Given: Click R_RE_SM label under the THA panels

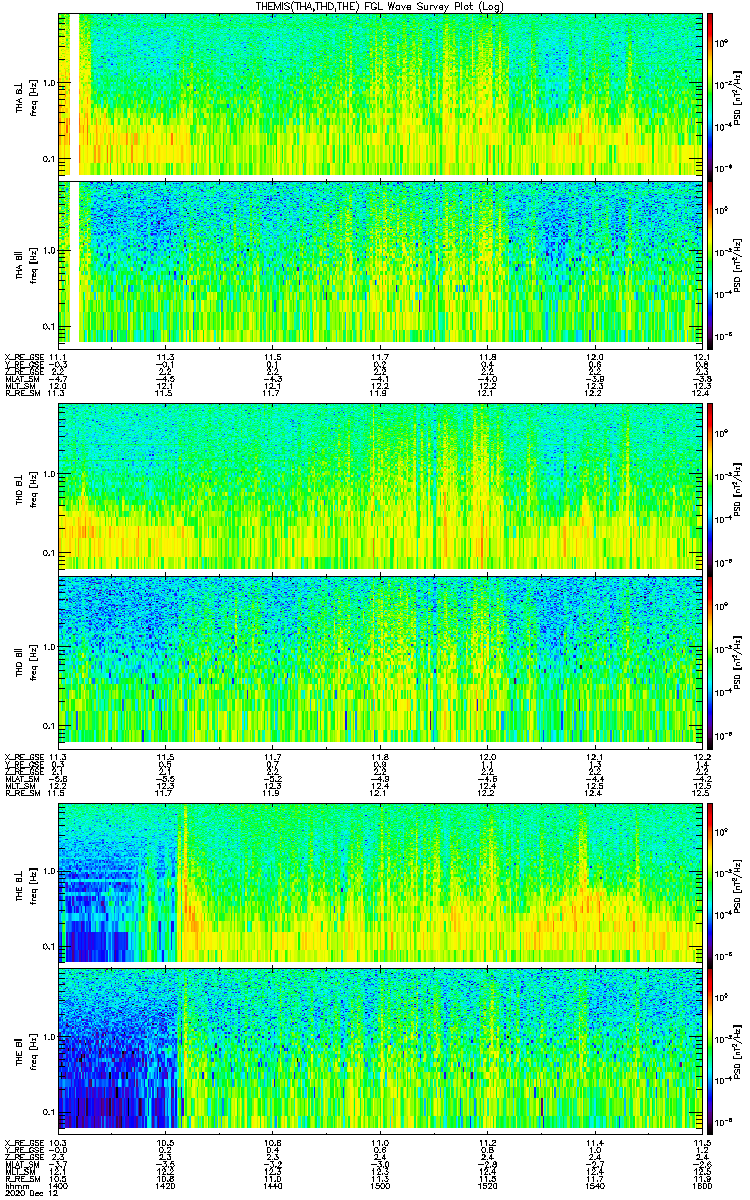Looking at the screenshot, I should coord(21,394).
